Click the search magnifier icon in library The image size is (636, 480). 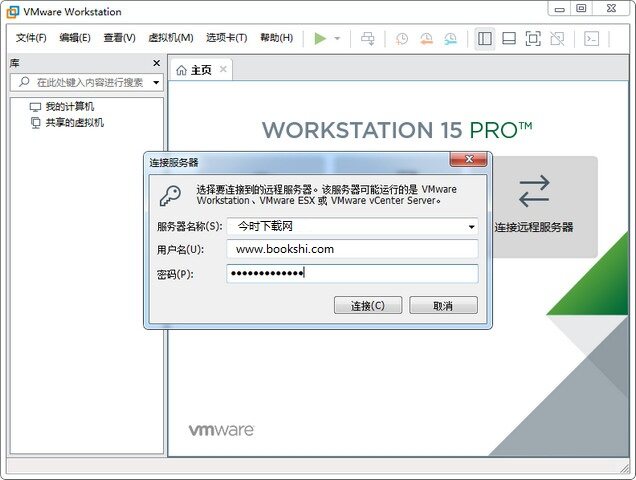24,82
